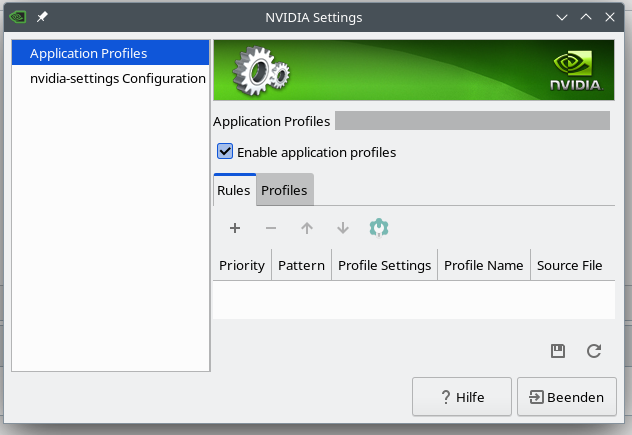Move rule up with arrow icon

click(x=307, y=228)
